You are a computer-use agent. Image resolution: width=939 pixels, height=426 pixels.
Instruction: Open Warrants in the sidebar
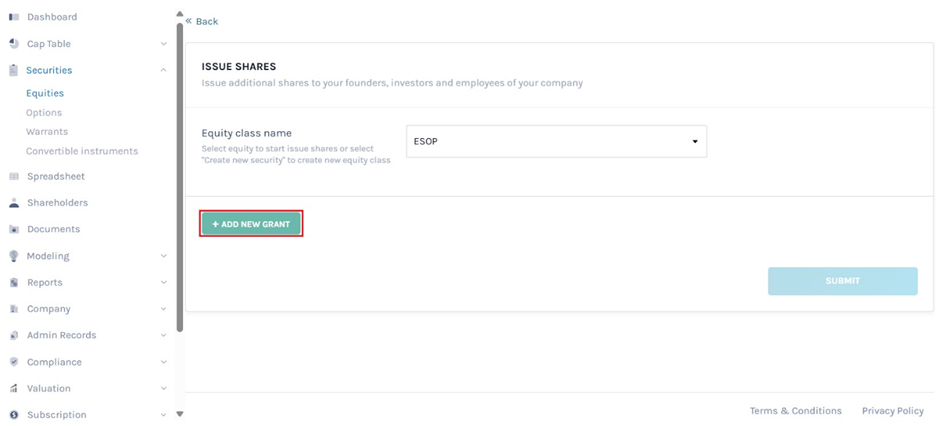[x=47, y=132]
